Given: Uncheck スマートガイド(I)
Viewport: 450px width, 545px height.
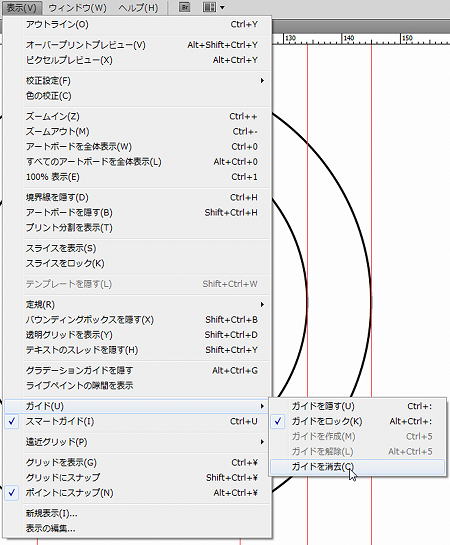Looking at the screenshot, I should pos(138,421).
